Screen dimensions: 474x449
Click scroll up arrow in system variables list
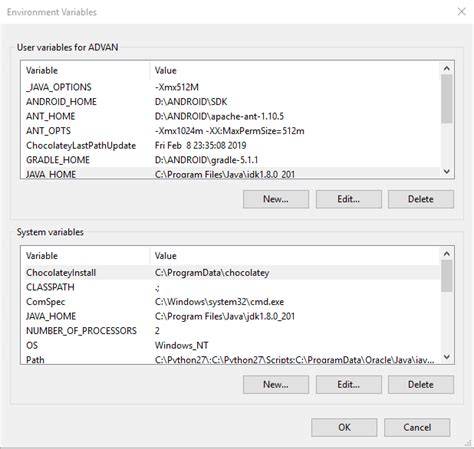447,254
